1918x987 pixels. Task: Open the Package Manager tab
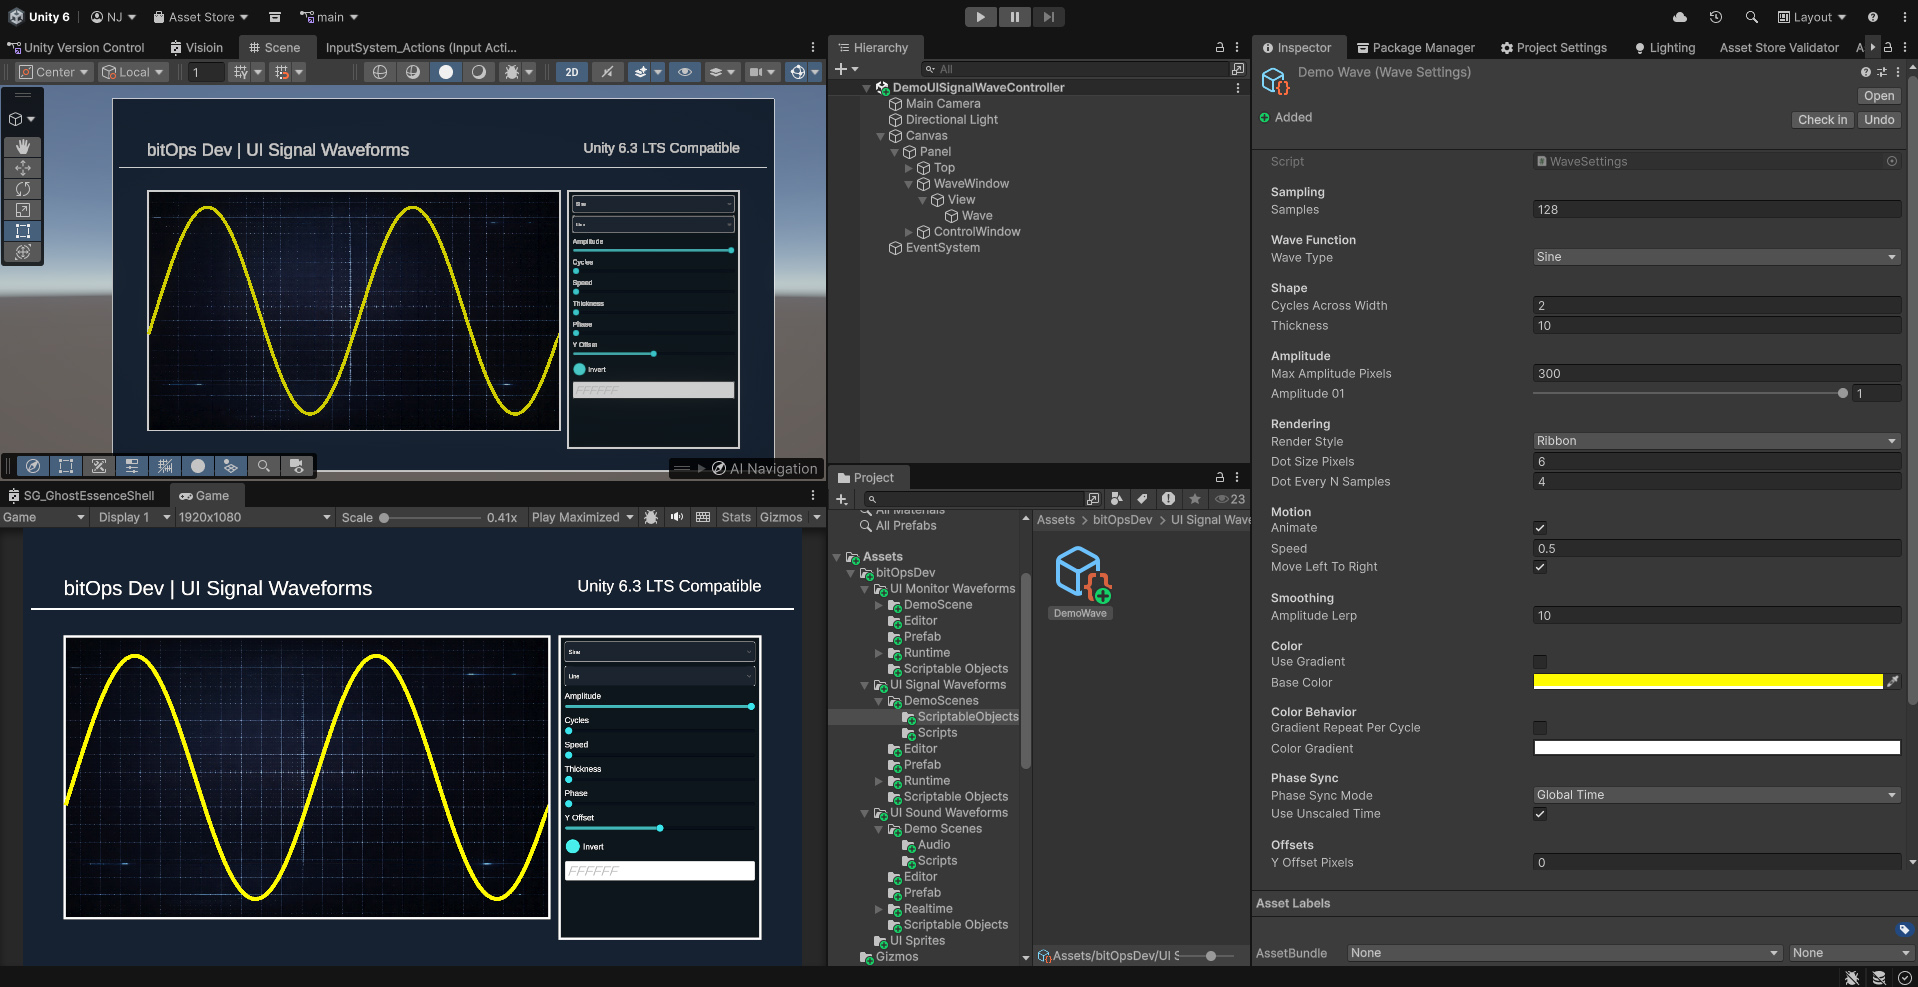(x=1416, y=47)
